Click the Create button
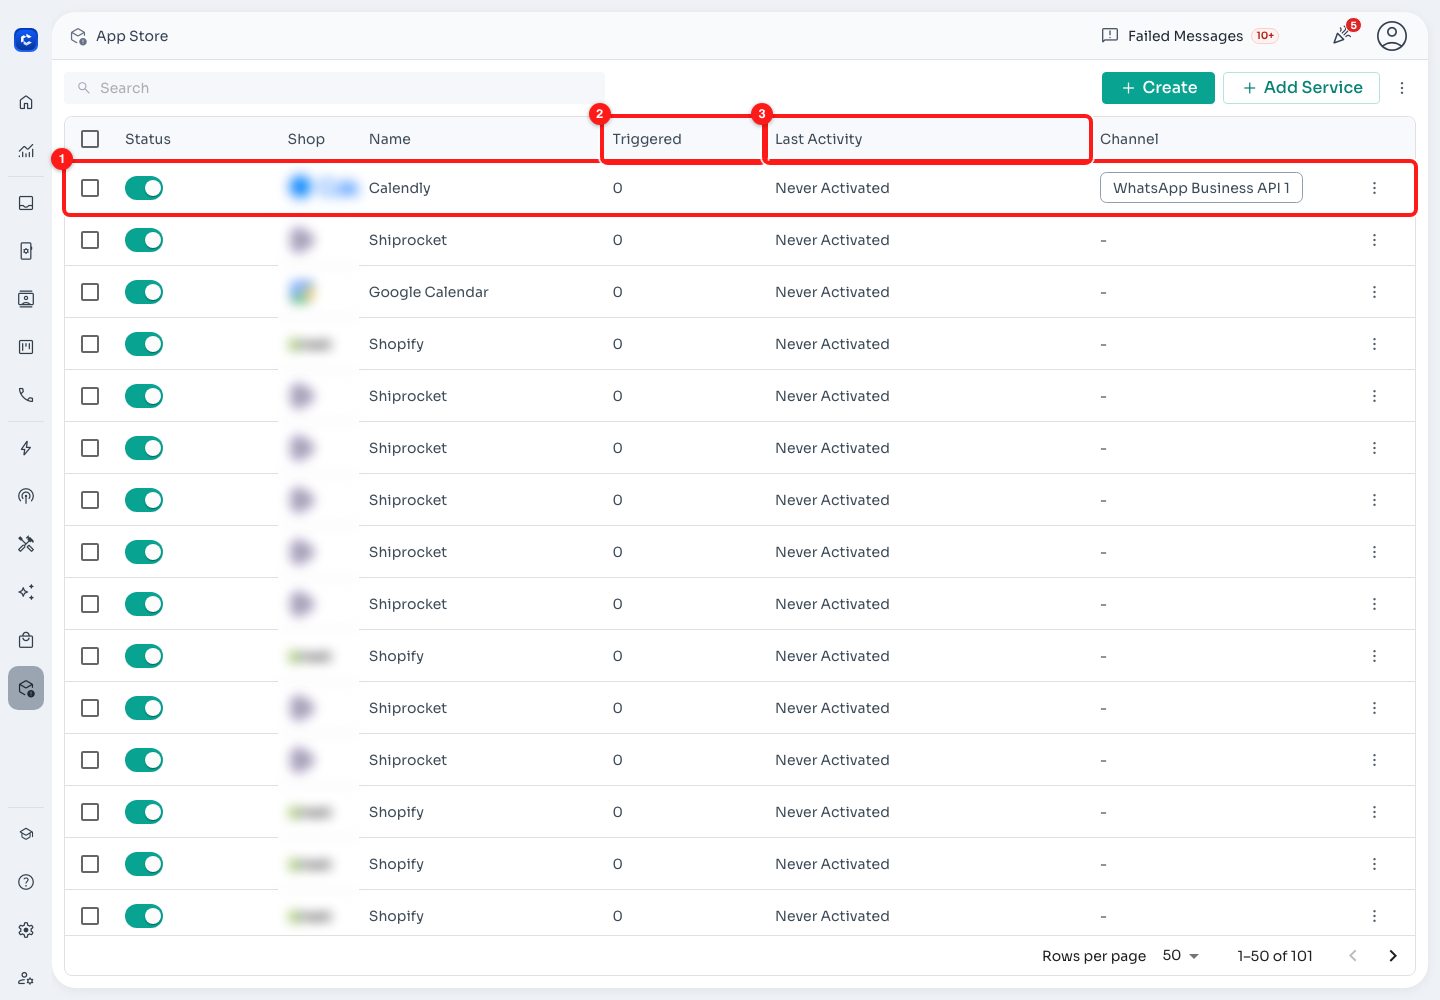Viewport: 1440px width, 1000px height. [x=1158, y=88]
